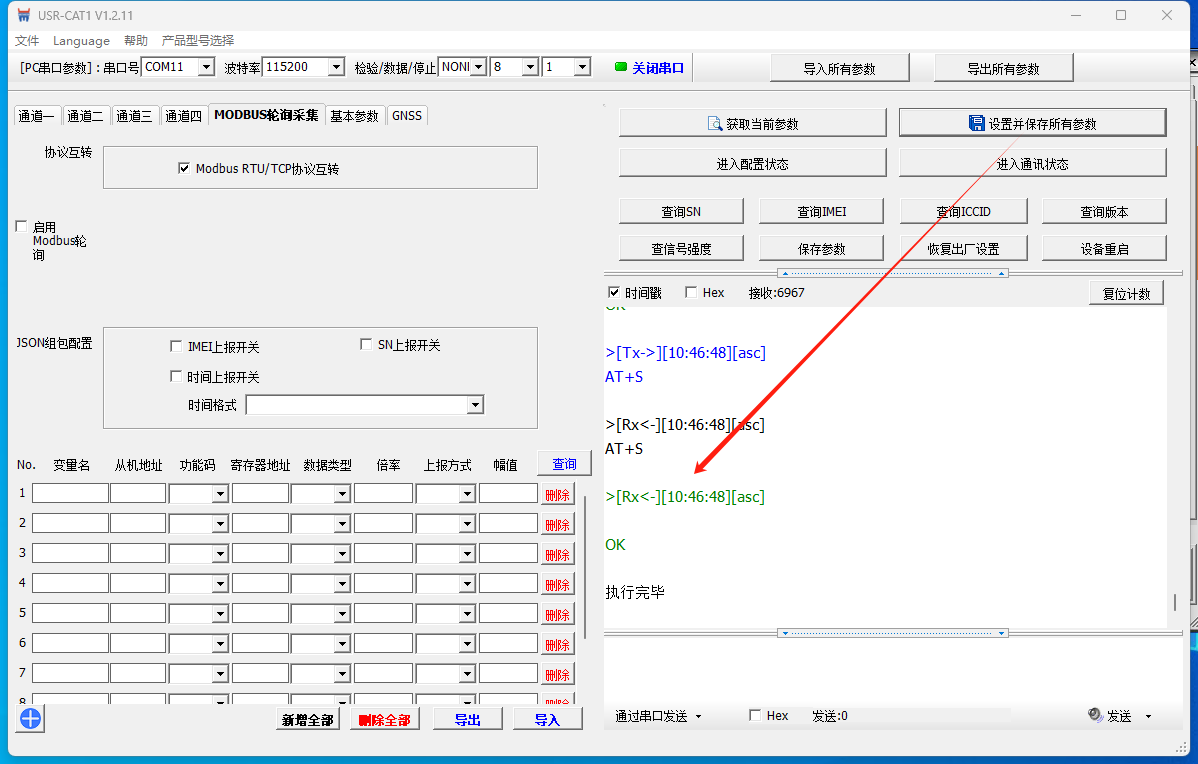Switch to the GNSS tab
The image size is (1198, 764).
[406, 115]
